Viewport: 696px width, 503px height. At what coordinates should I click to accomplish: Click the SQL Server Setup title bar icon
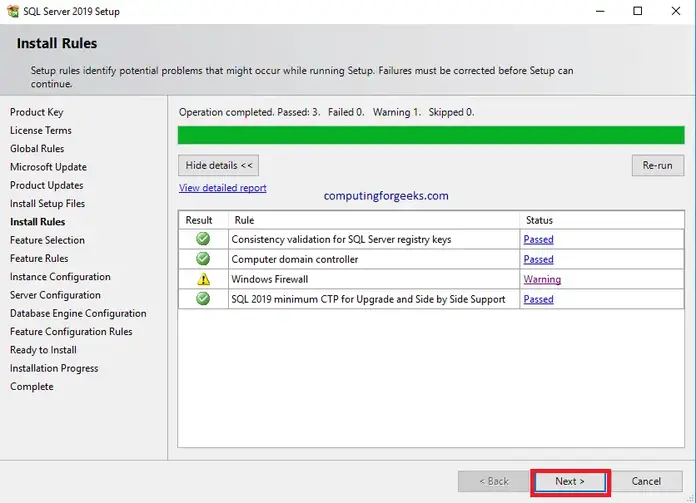click(11, 11)
